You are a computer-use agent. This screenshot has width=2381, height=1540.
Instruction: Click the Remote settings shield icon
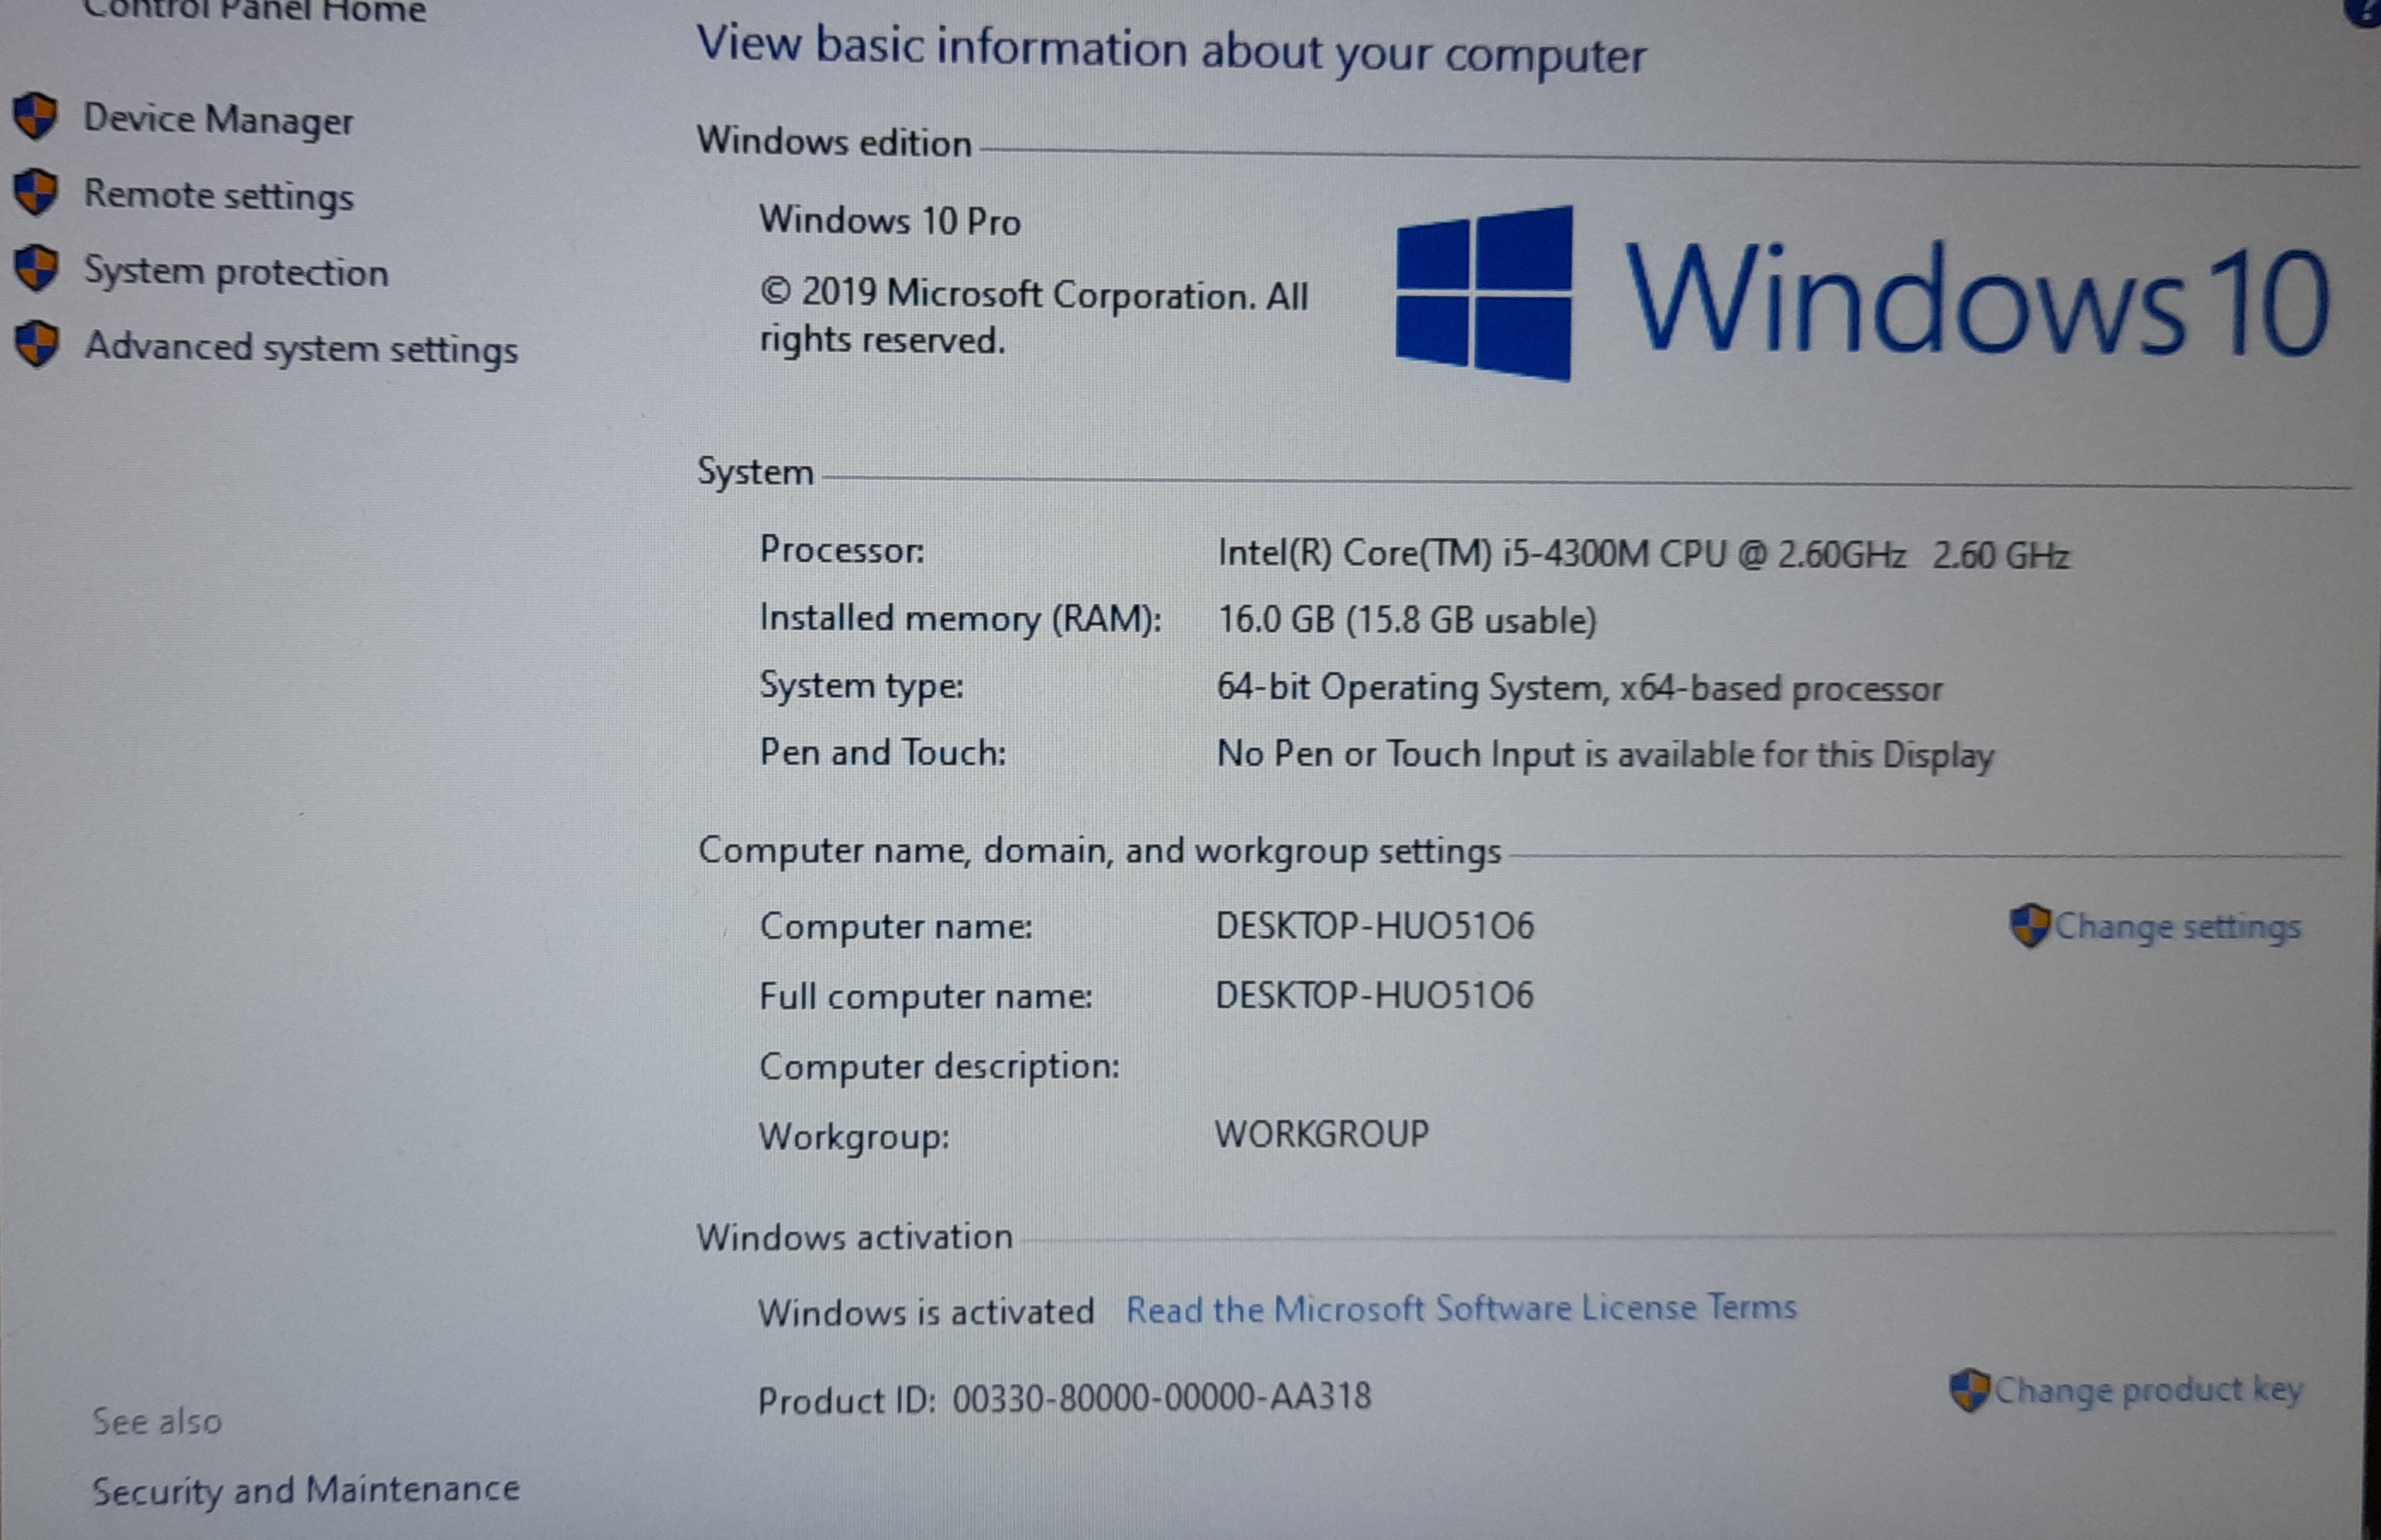click(36, 192)
